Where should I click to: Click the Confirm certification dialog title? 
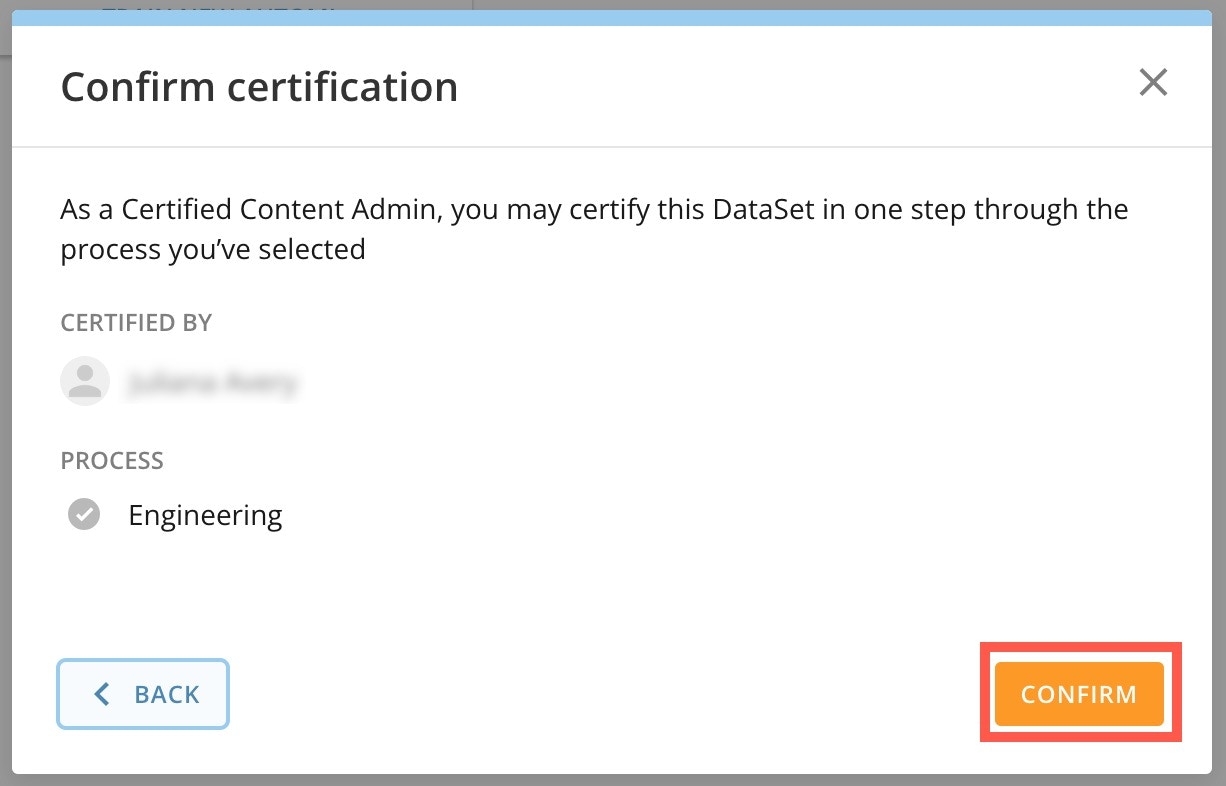pos(259,87)
